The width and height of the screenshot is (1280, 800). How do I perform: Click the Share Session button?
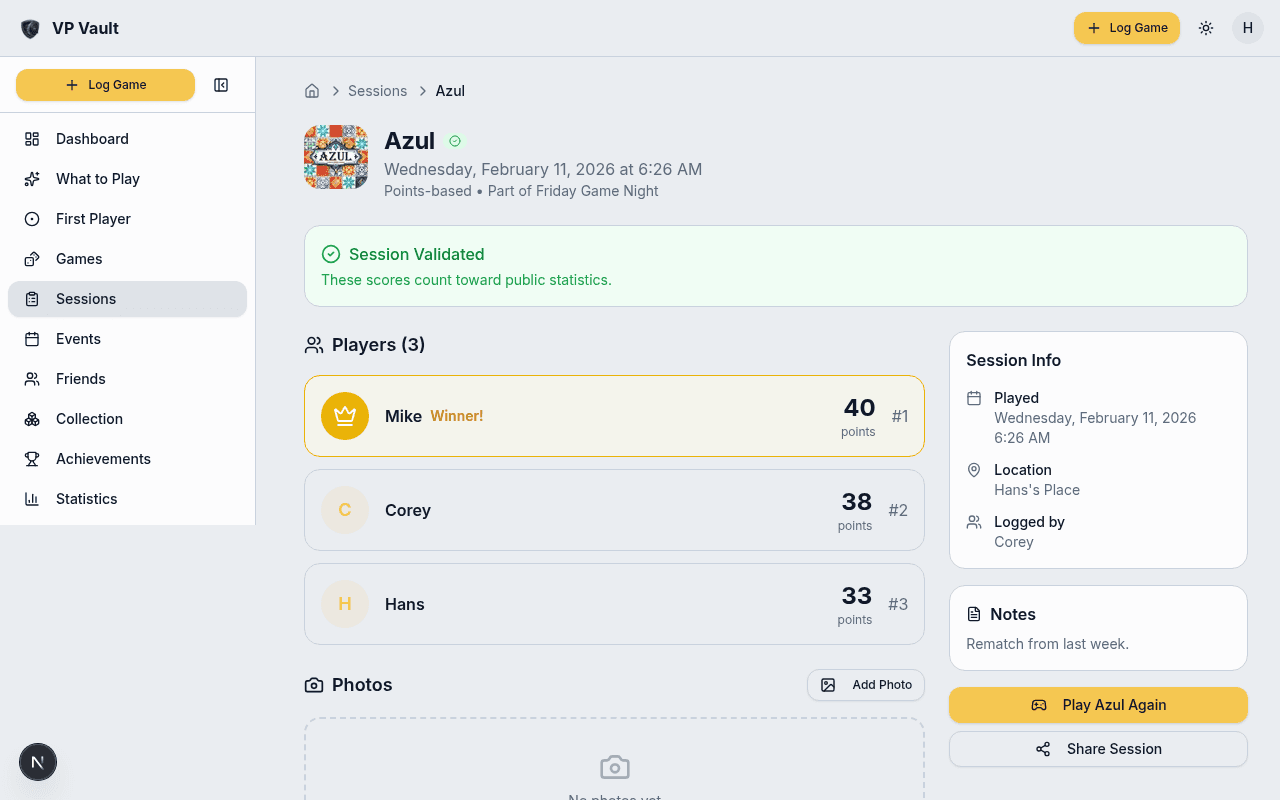click(x=1098, y=749)
